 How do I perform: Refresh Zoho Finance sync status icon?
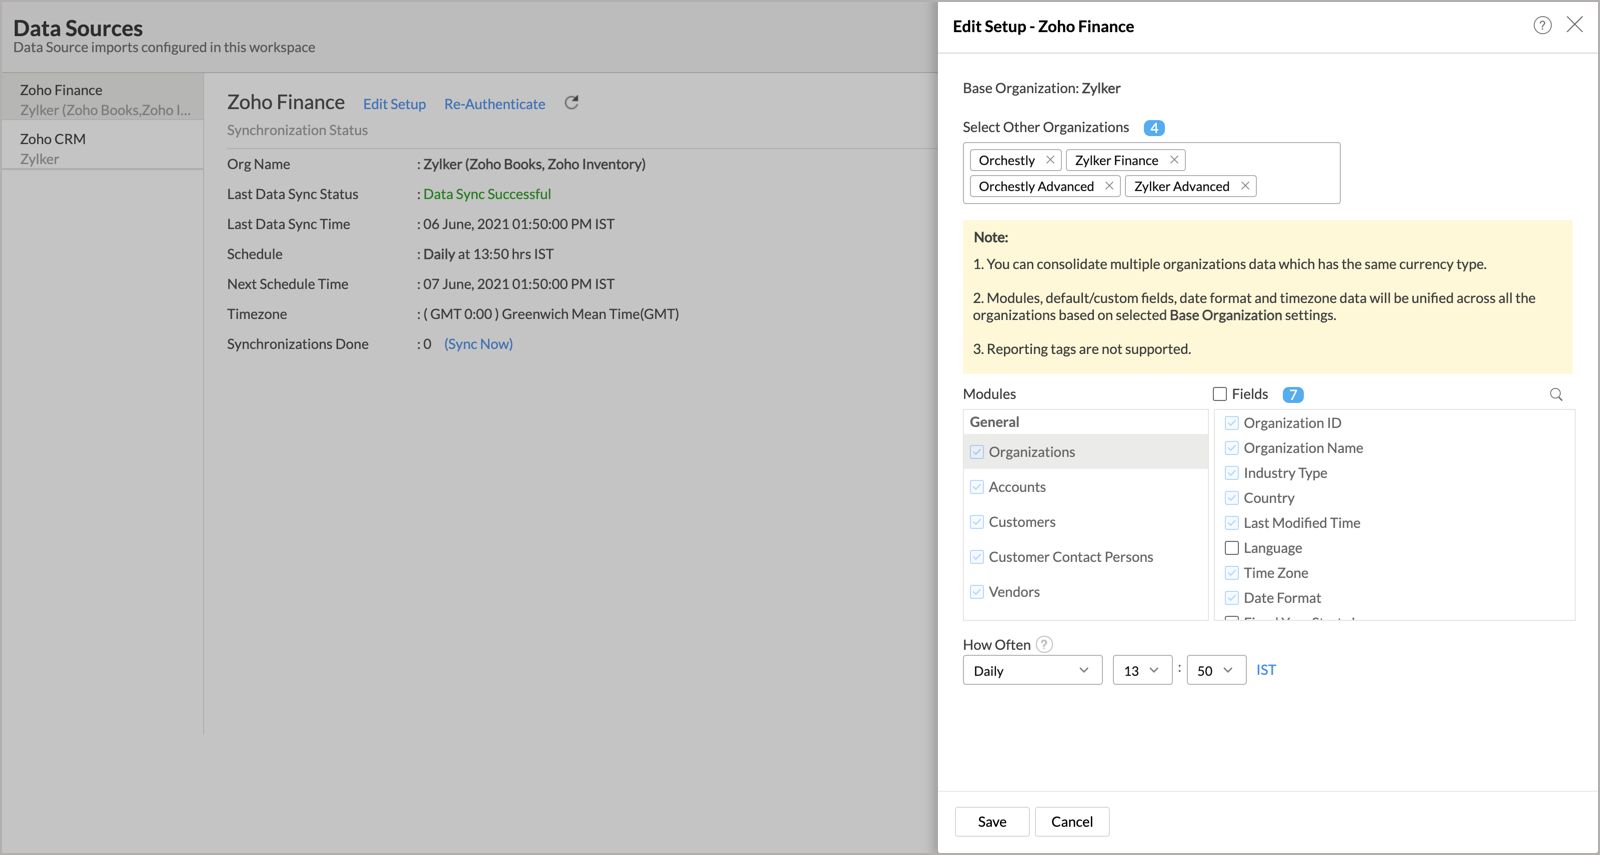tap(572, 103)
